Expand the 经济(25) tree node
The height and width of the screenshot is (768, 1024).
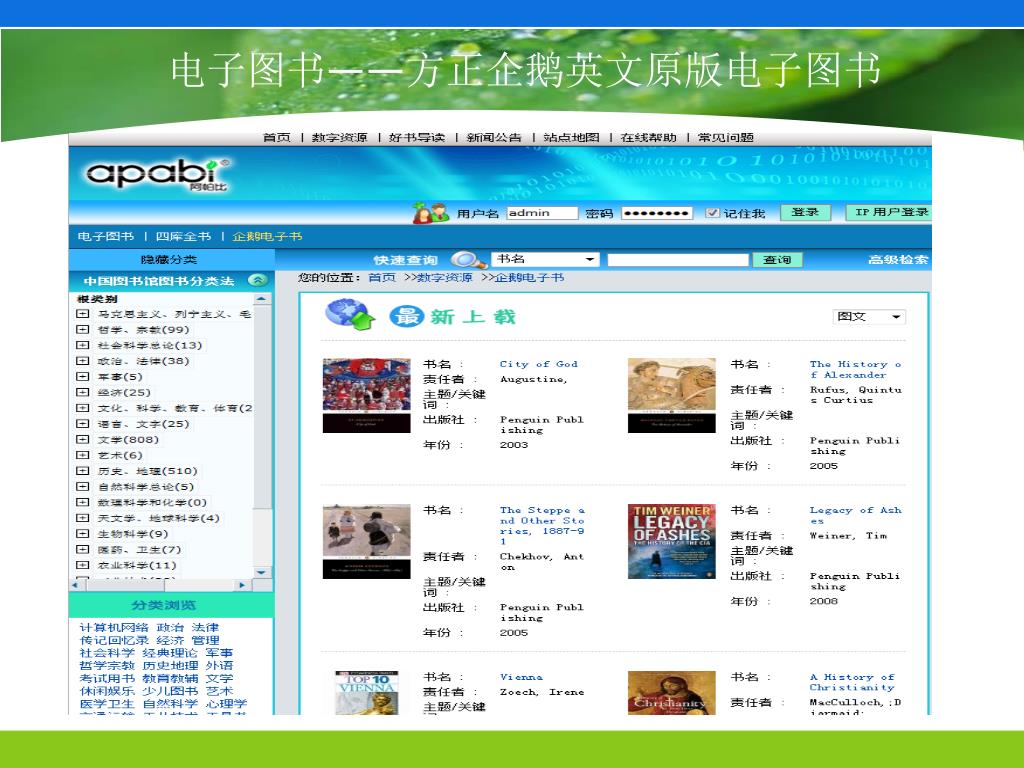[x=83, y=392]
